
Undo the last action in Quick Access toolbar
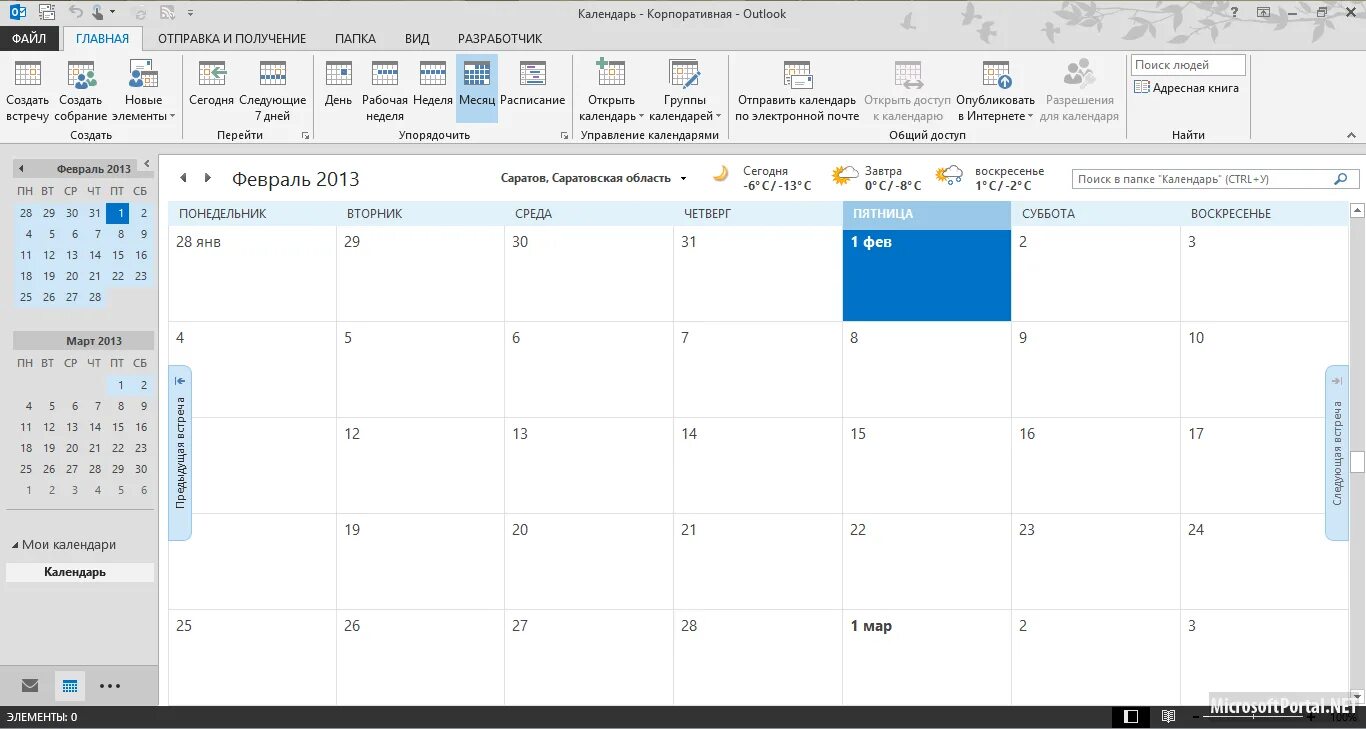click(x=76, y=12)
